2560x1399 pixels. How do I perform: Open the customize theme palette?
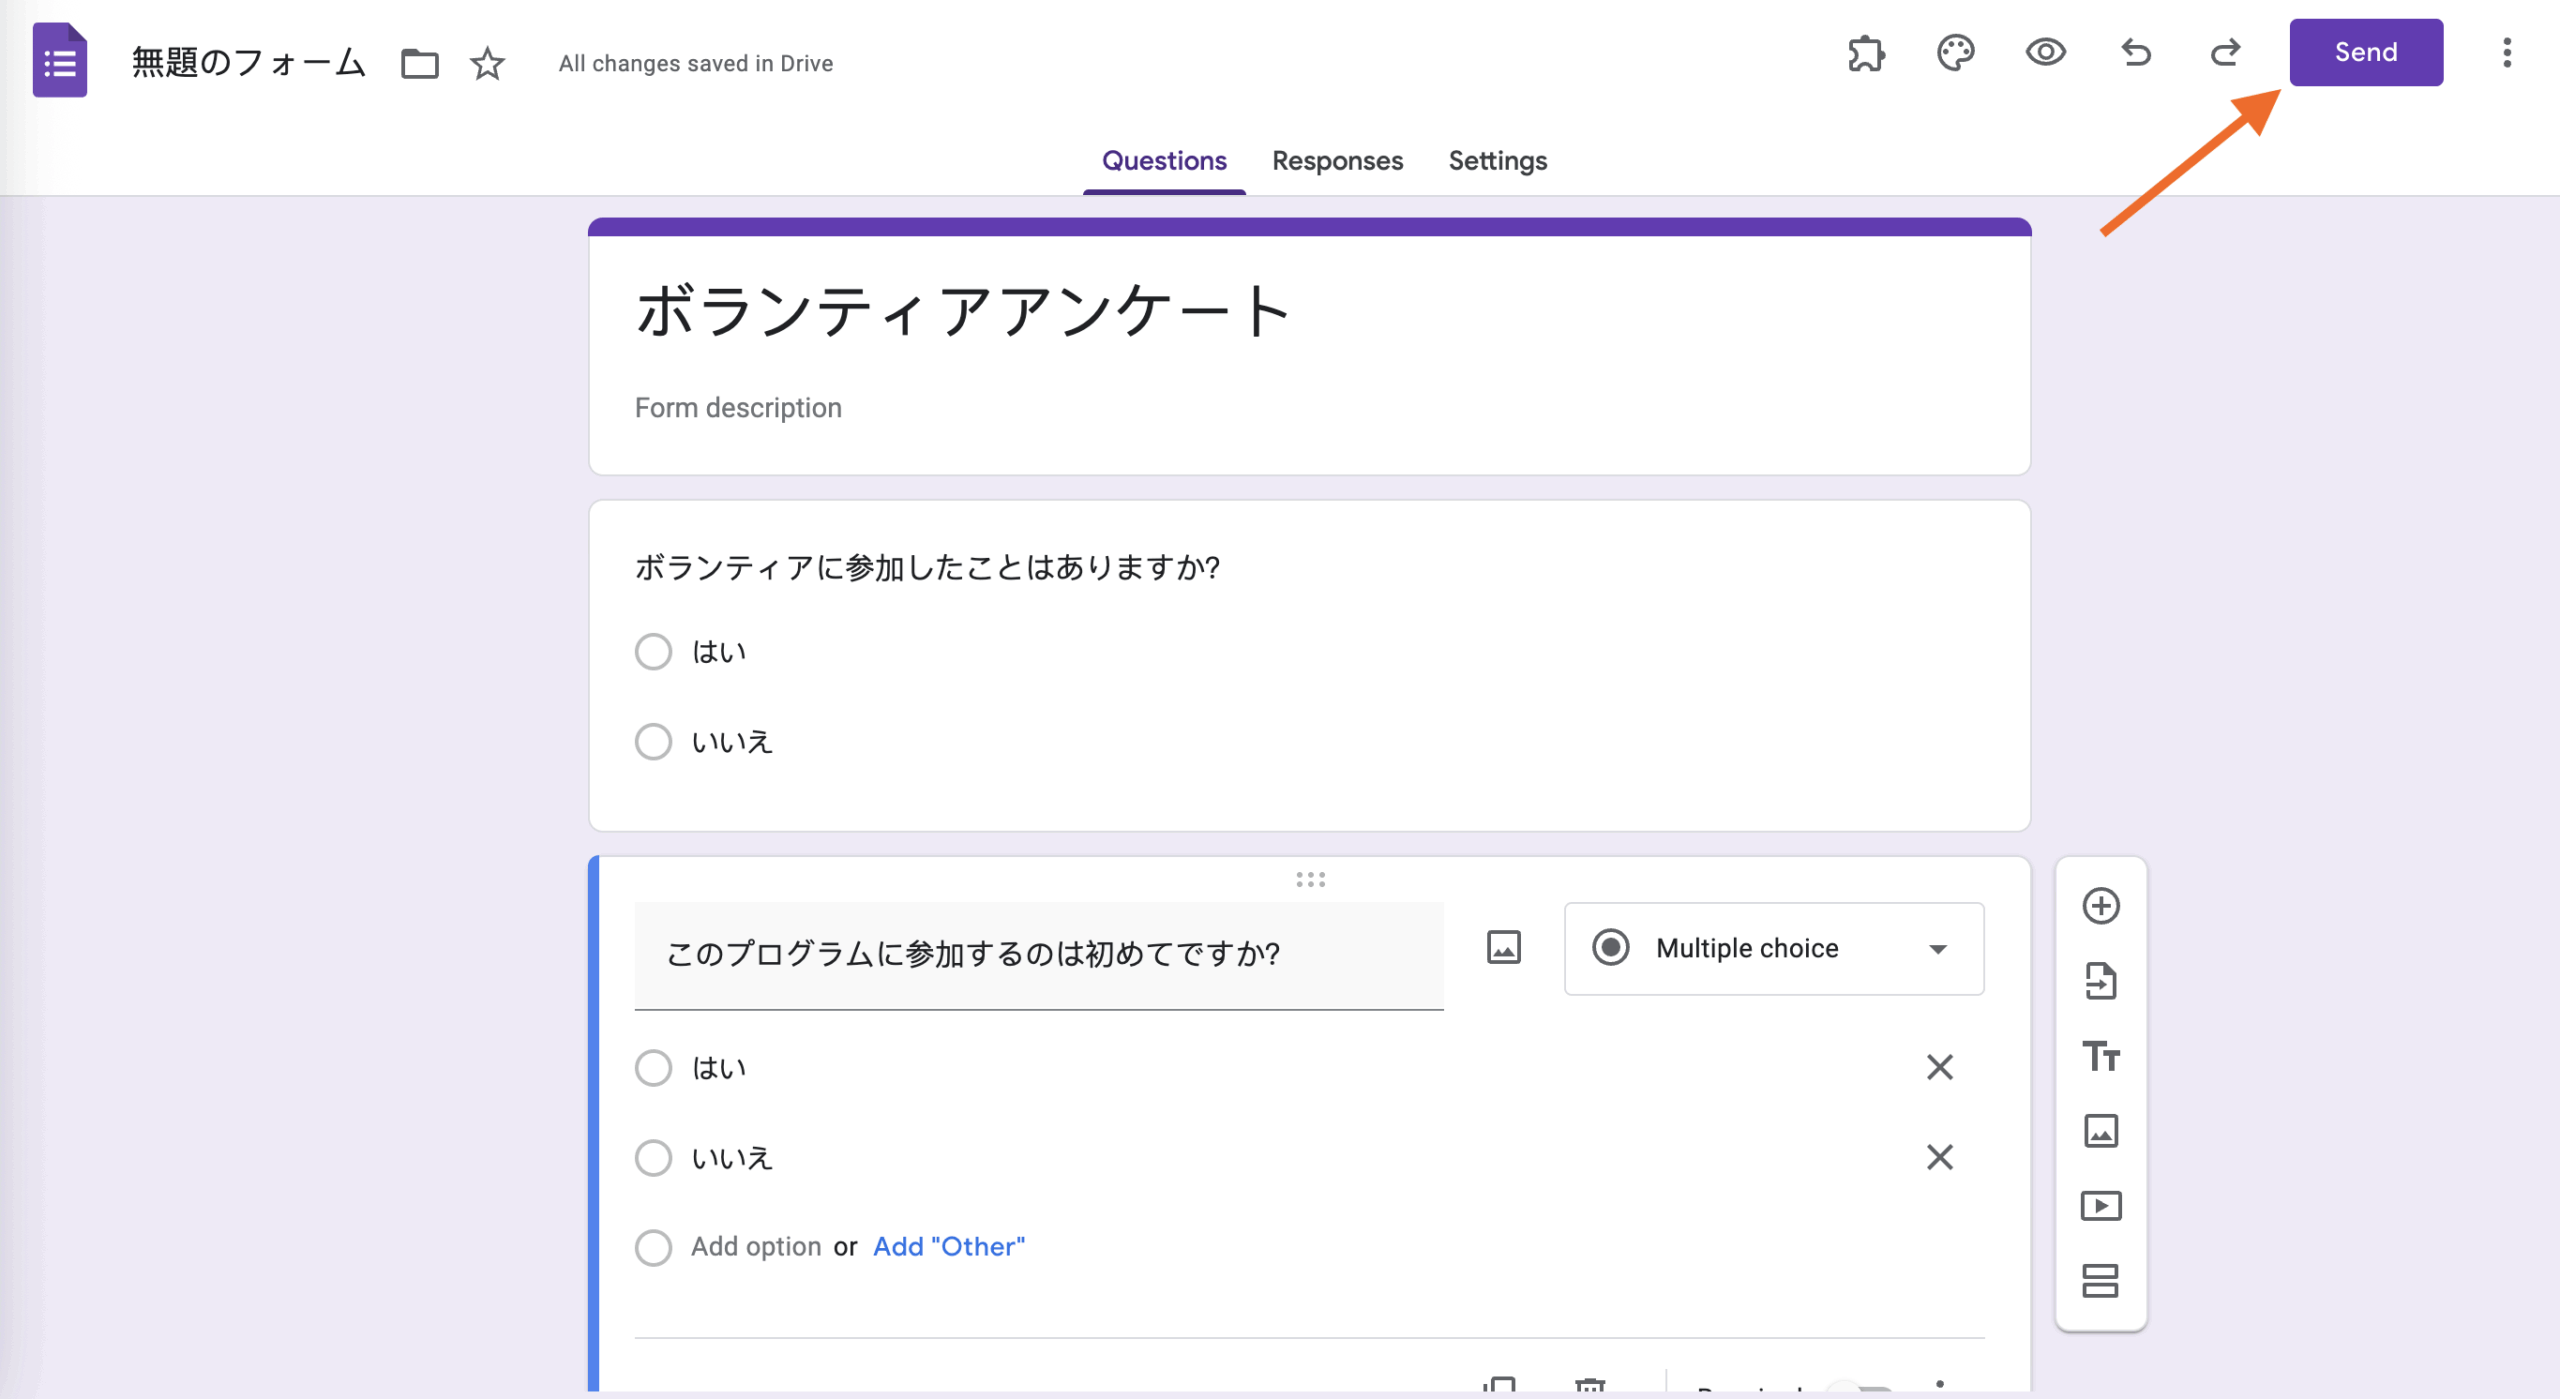click(x=1955, y=53)
